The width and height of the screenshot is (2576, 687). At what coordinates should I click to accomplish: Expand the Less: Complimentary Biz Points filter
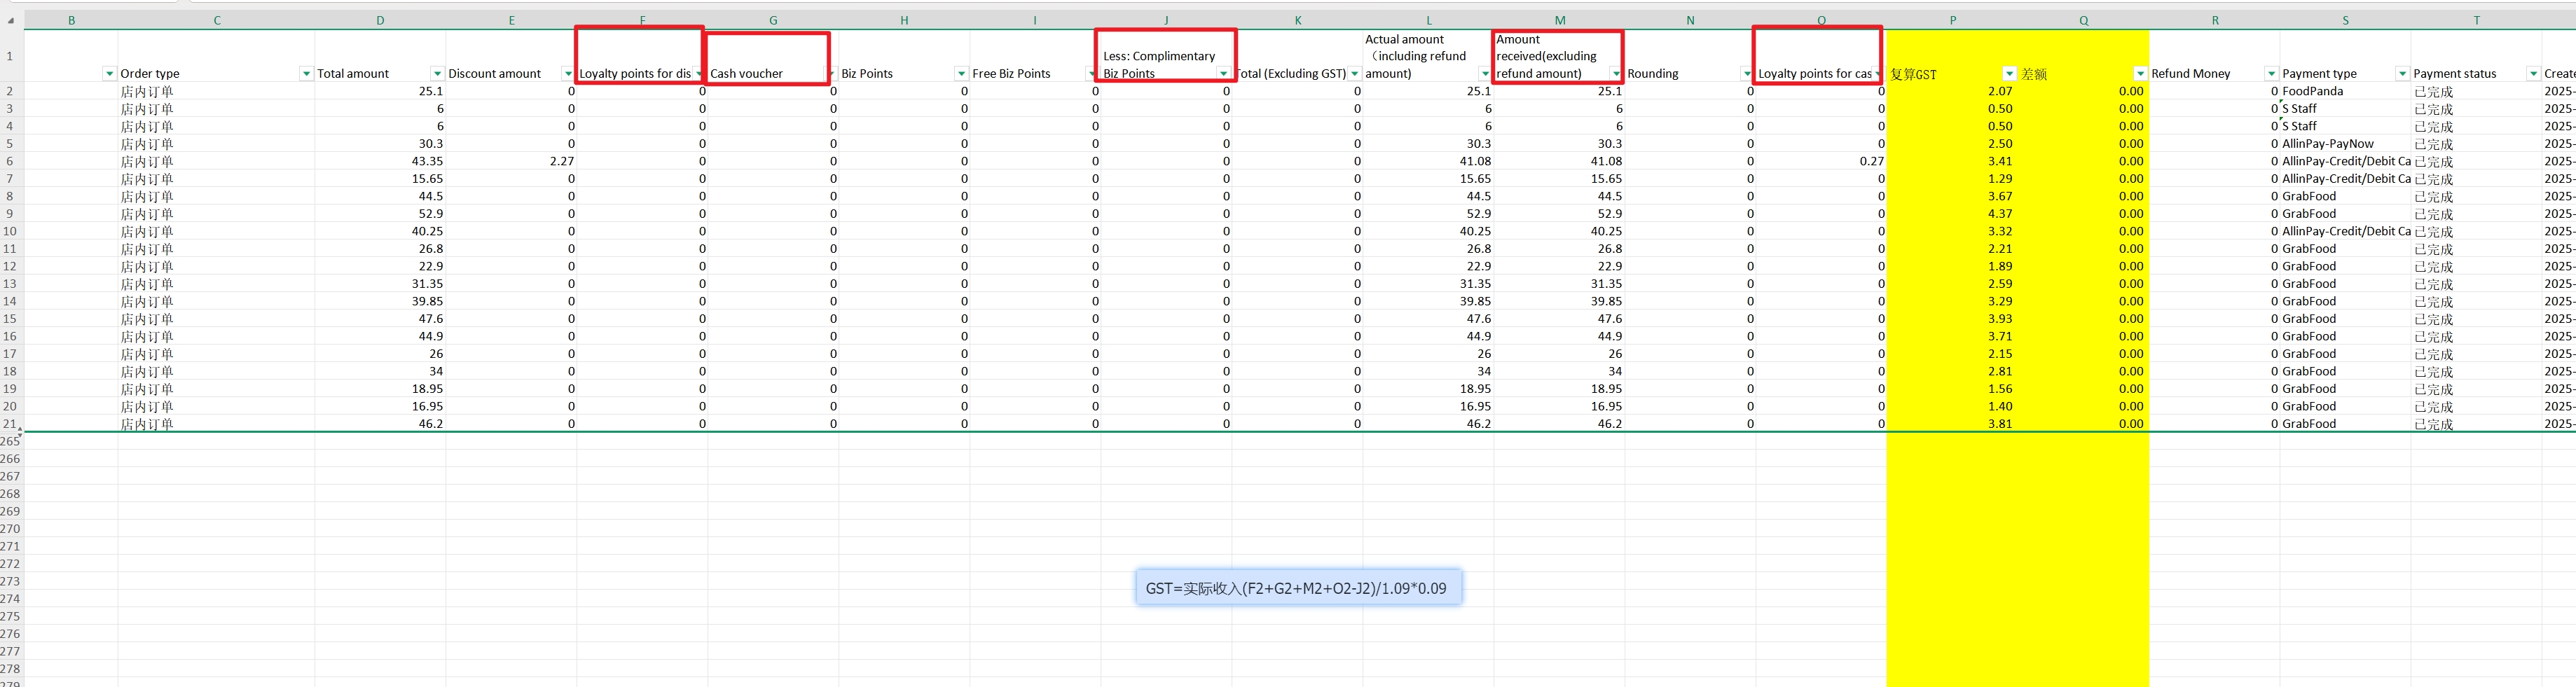pos(1223,74)
